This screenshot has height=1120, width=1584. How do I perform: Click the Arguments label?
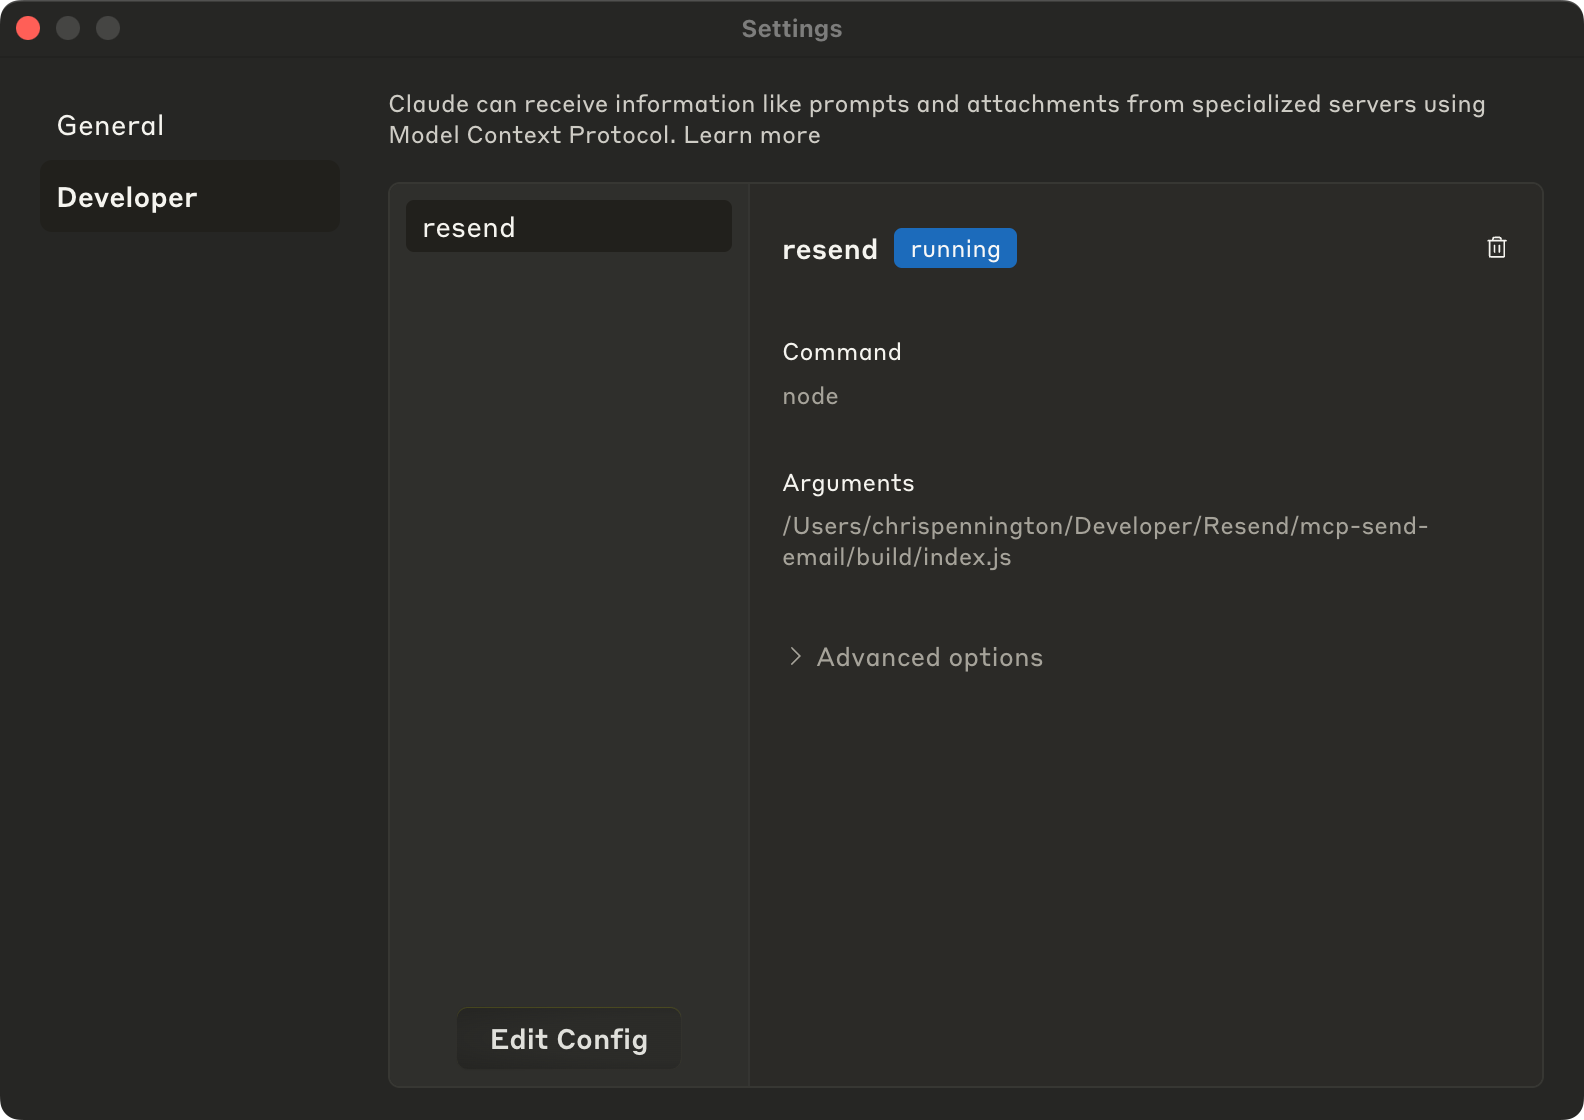click(x=848, y=483)
